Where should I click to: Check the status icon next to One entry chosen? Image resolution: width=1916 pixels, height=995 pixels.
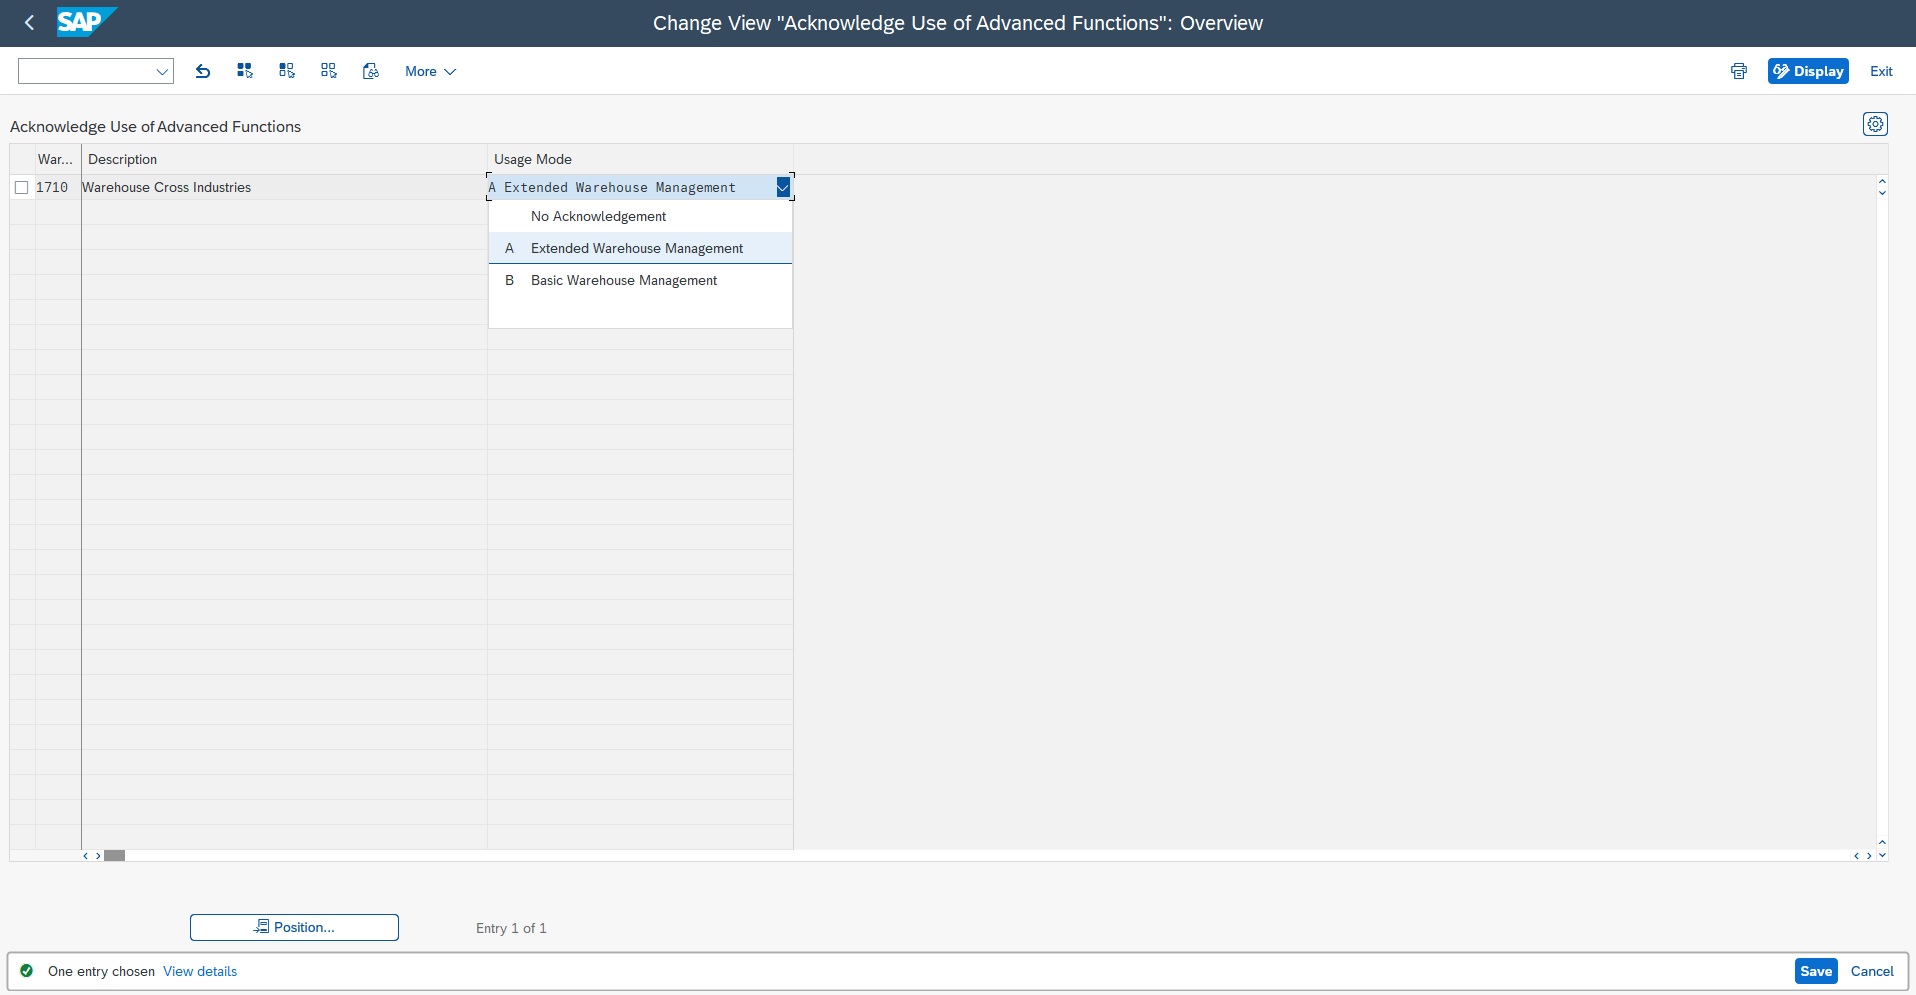tap(27, 970)
